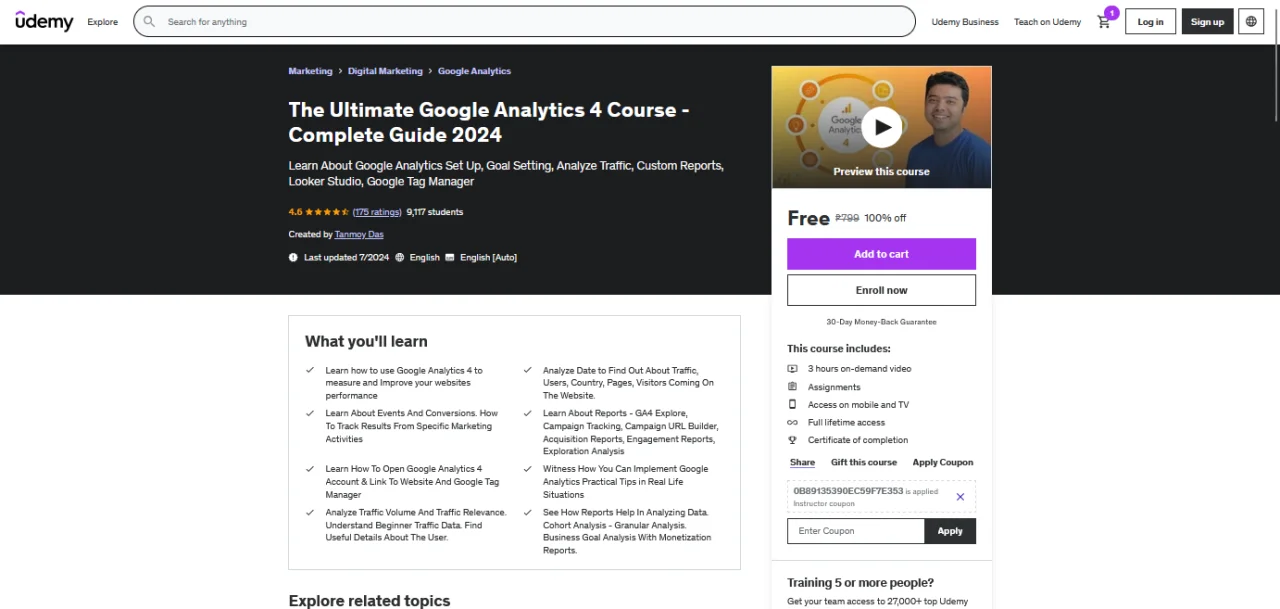Click the Sign up button

(x=1207, y=21)
